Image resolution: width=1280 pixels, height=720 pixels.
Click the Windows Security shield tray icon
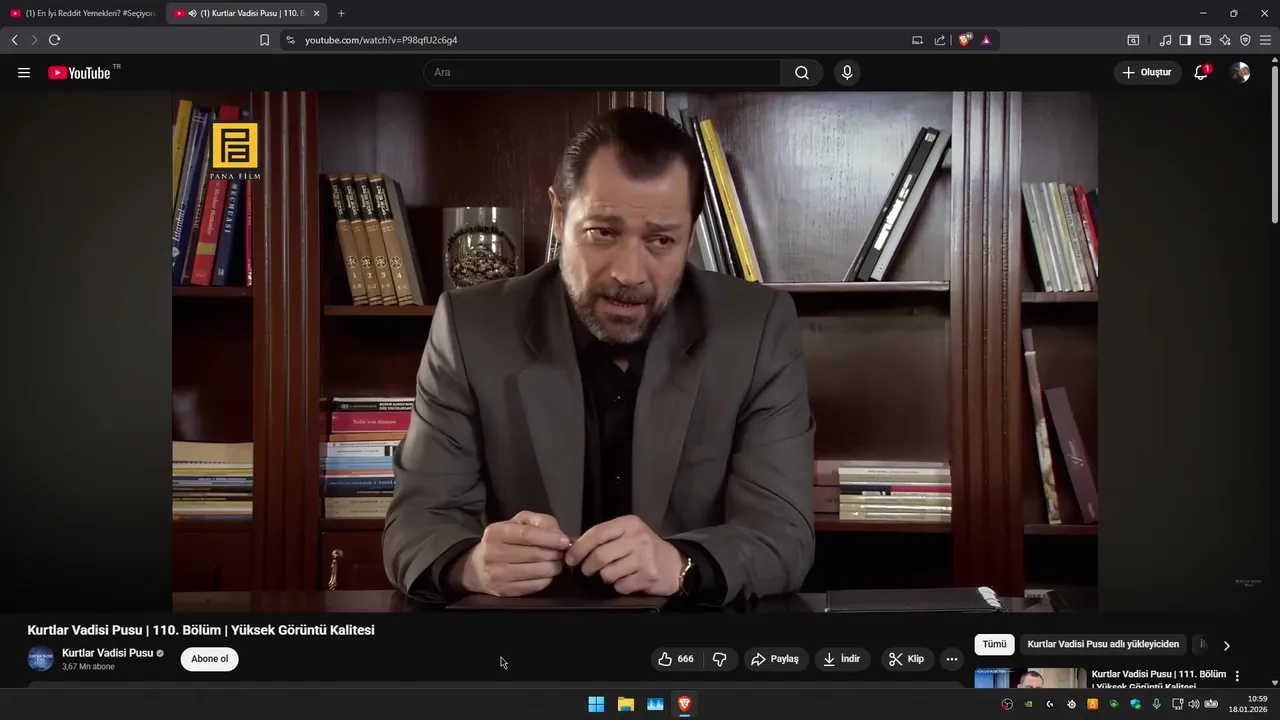coord(1135,704)
